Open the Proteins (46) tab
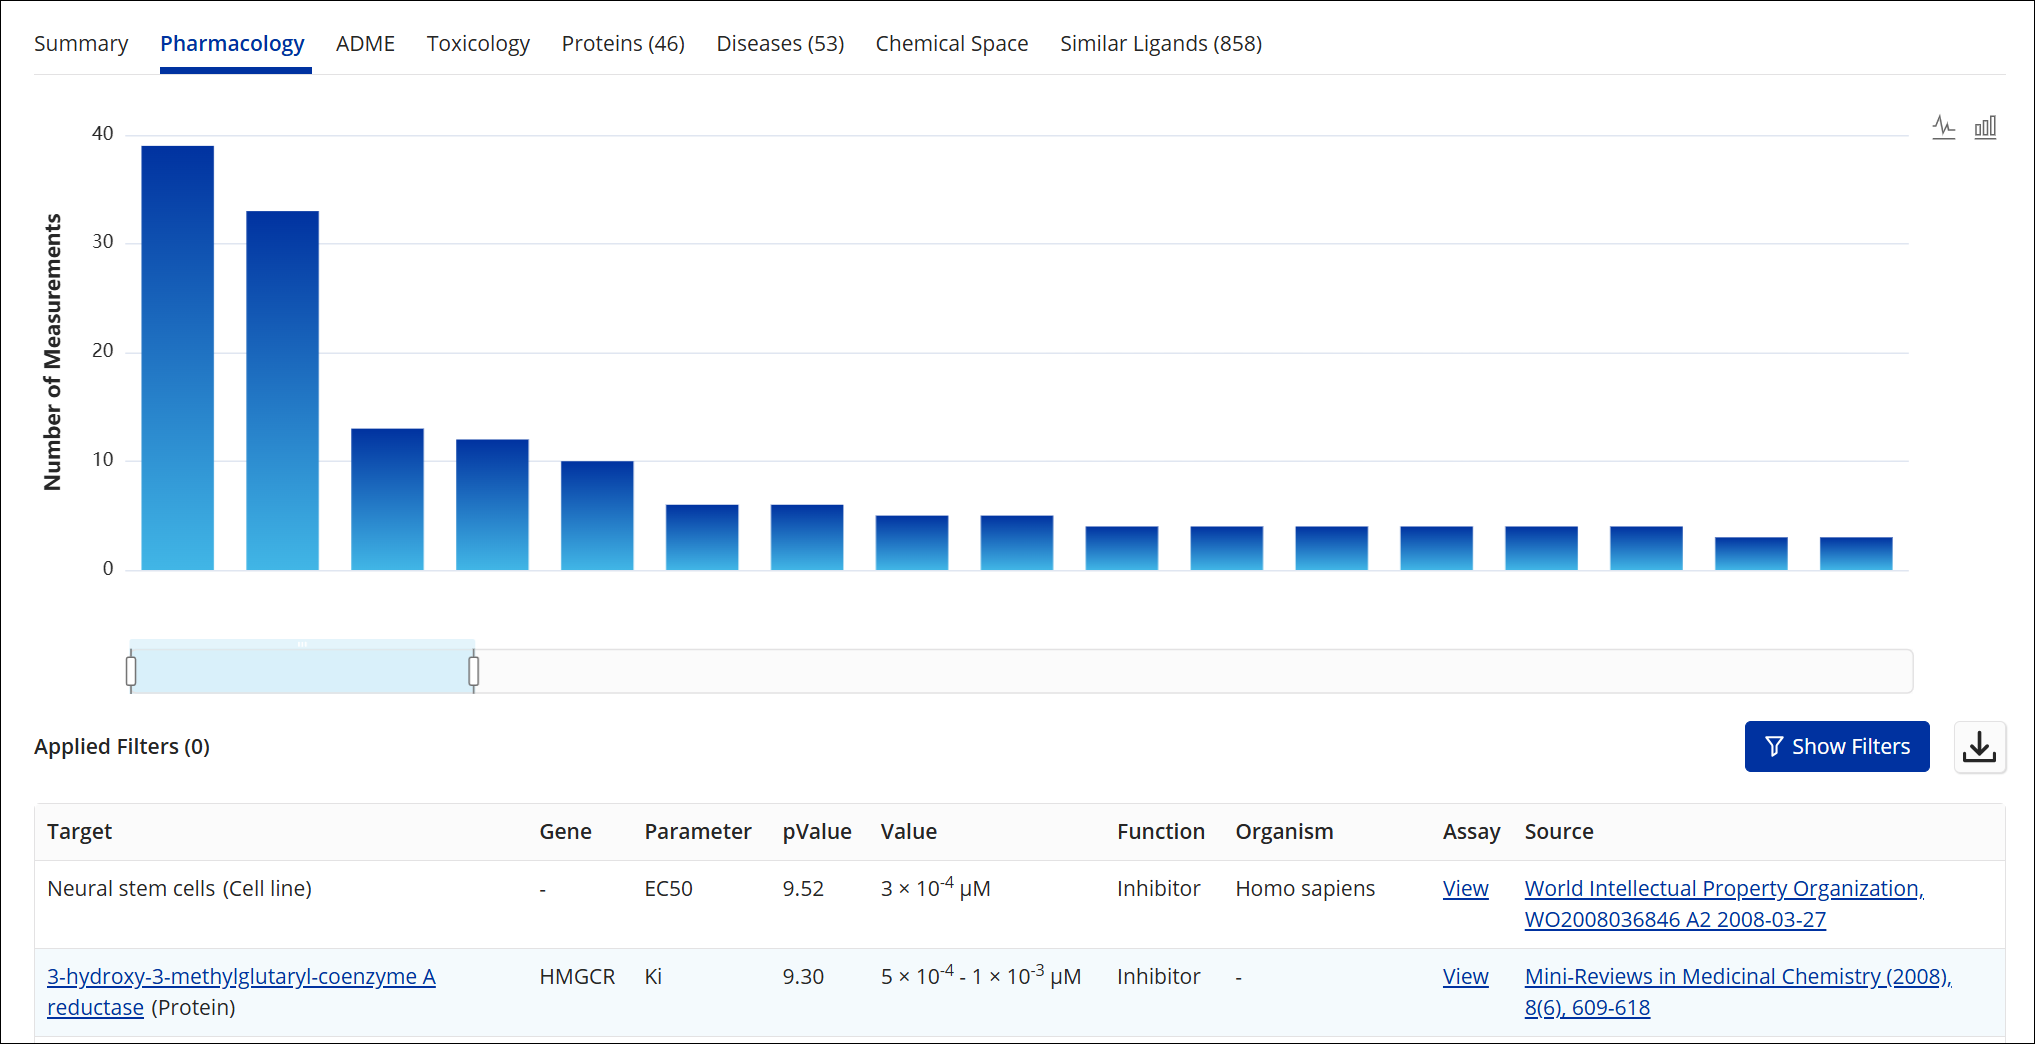The image size is (2035, 1044). tap(623, 44)
